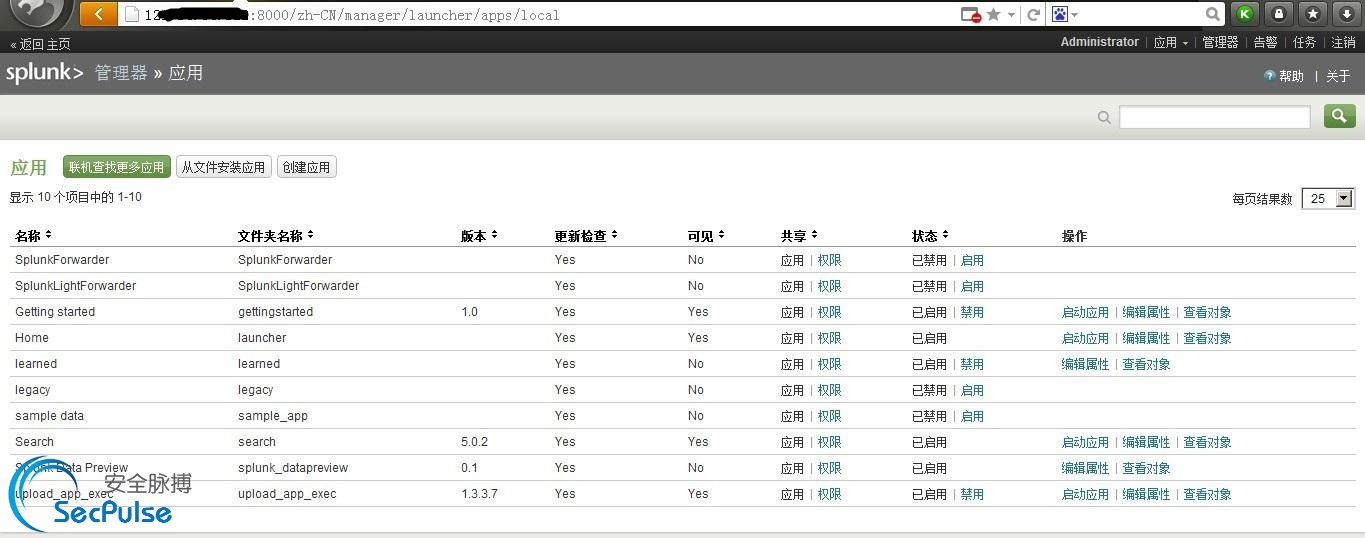This screenshot has width=1365, height=538.
Task: Expand the 应用 menu in top bar
Action: (x=1171, y=42)
